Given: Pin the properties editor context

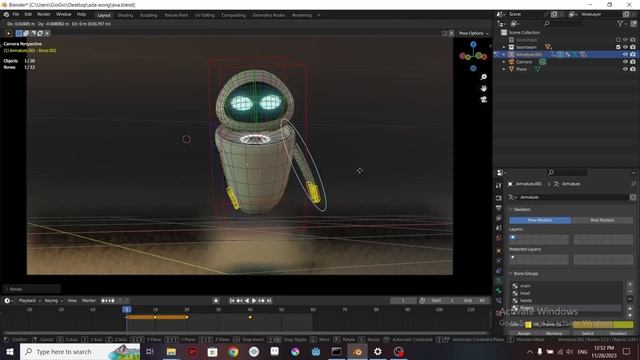Looking at the screenshot, I should coord(633,184).
